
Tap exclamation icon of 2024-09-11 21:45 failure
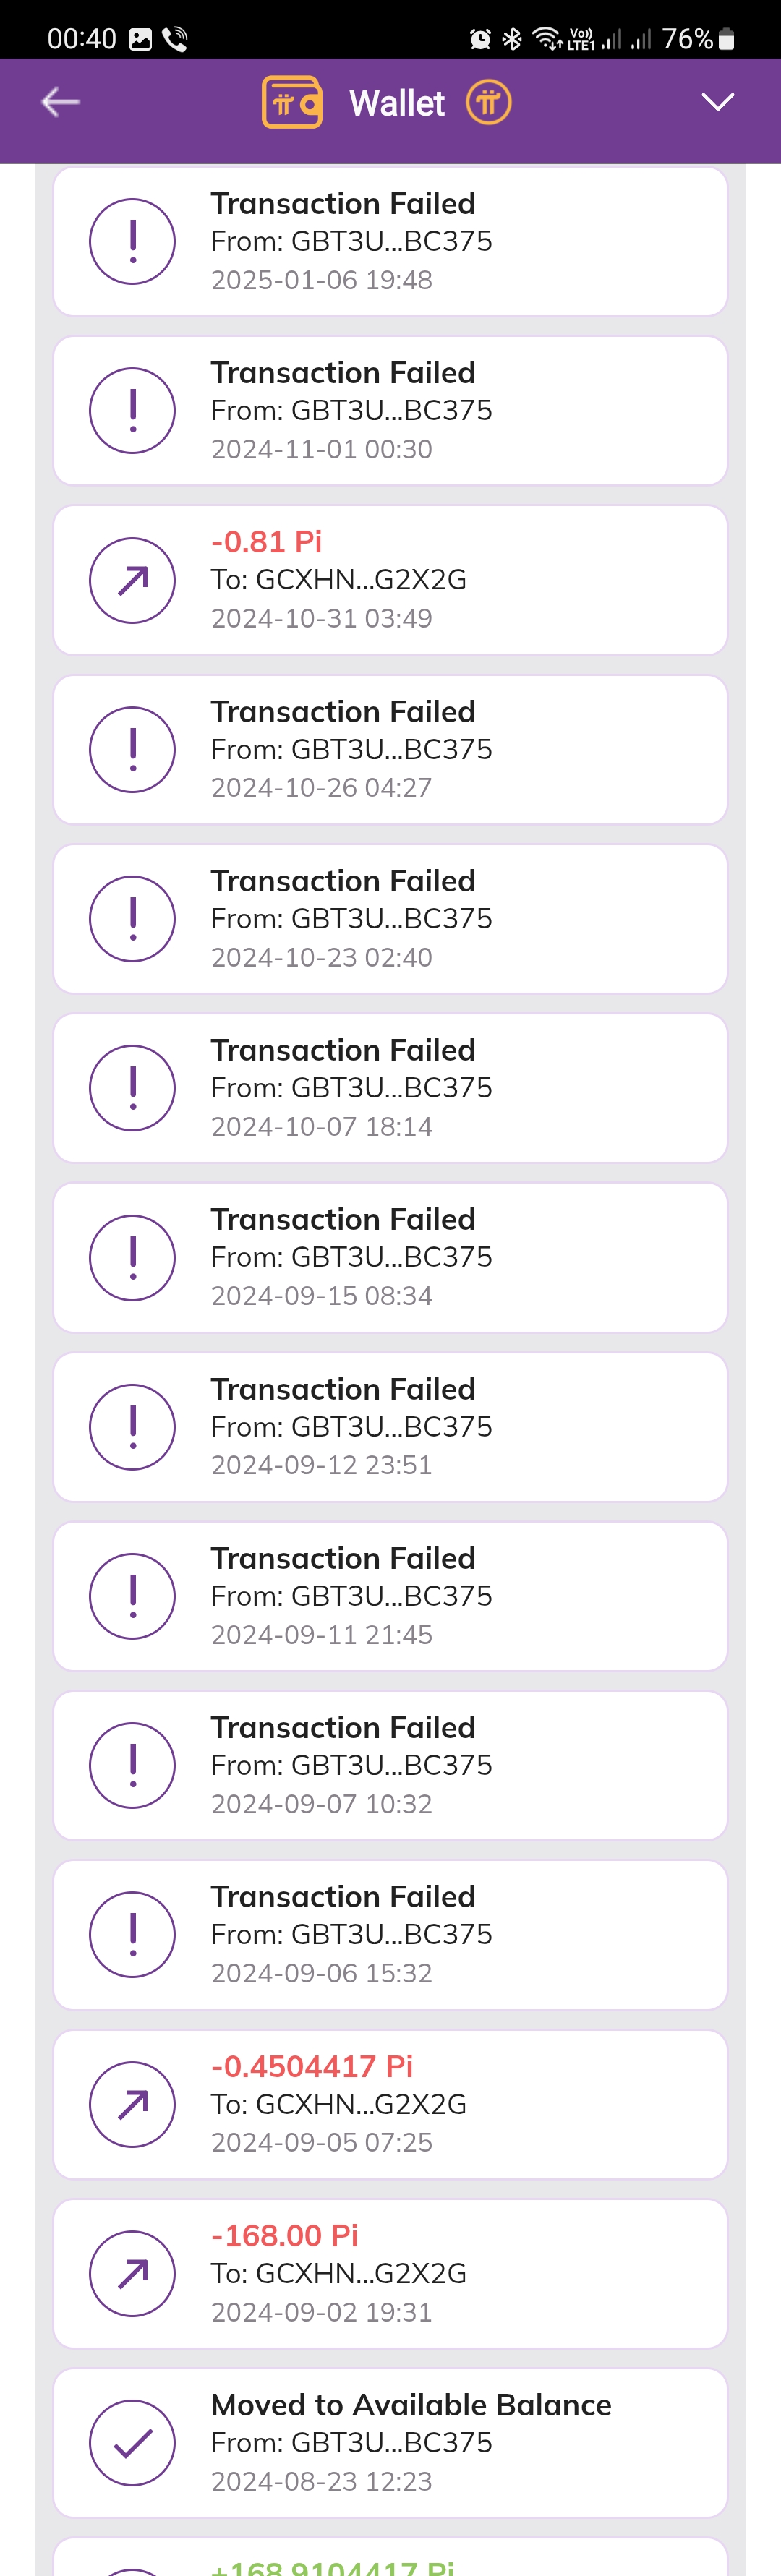133,1596
